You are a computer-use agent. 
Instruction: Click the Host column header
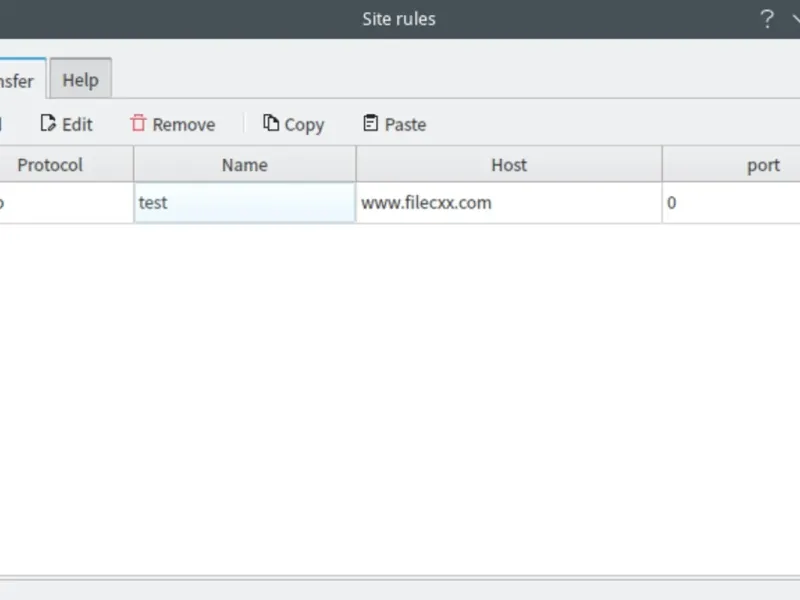tap(509, 165)
